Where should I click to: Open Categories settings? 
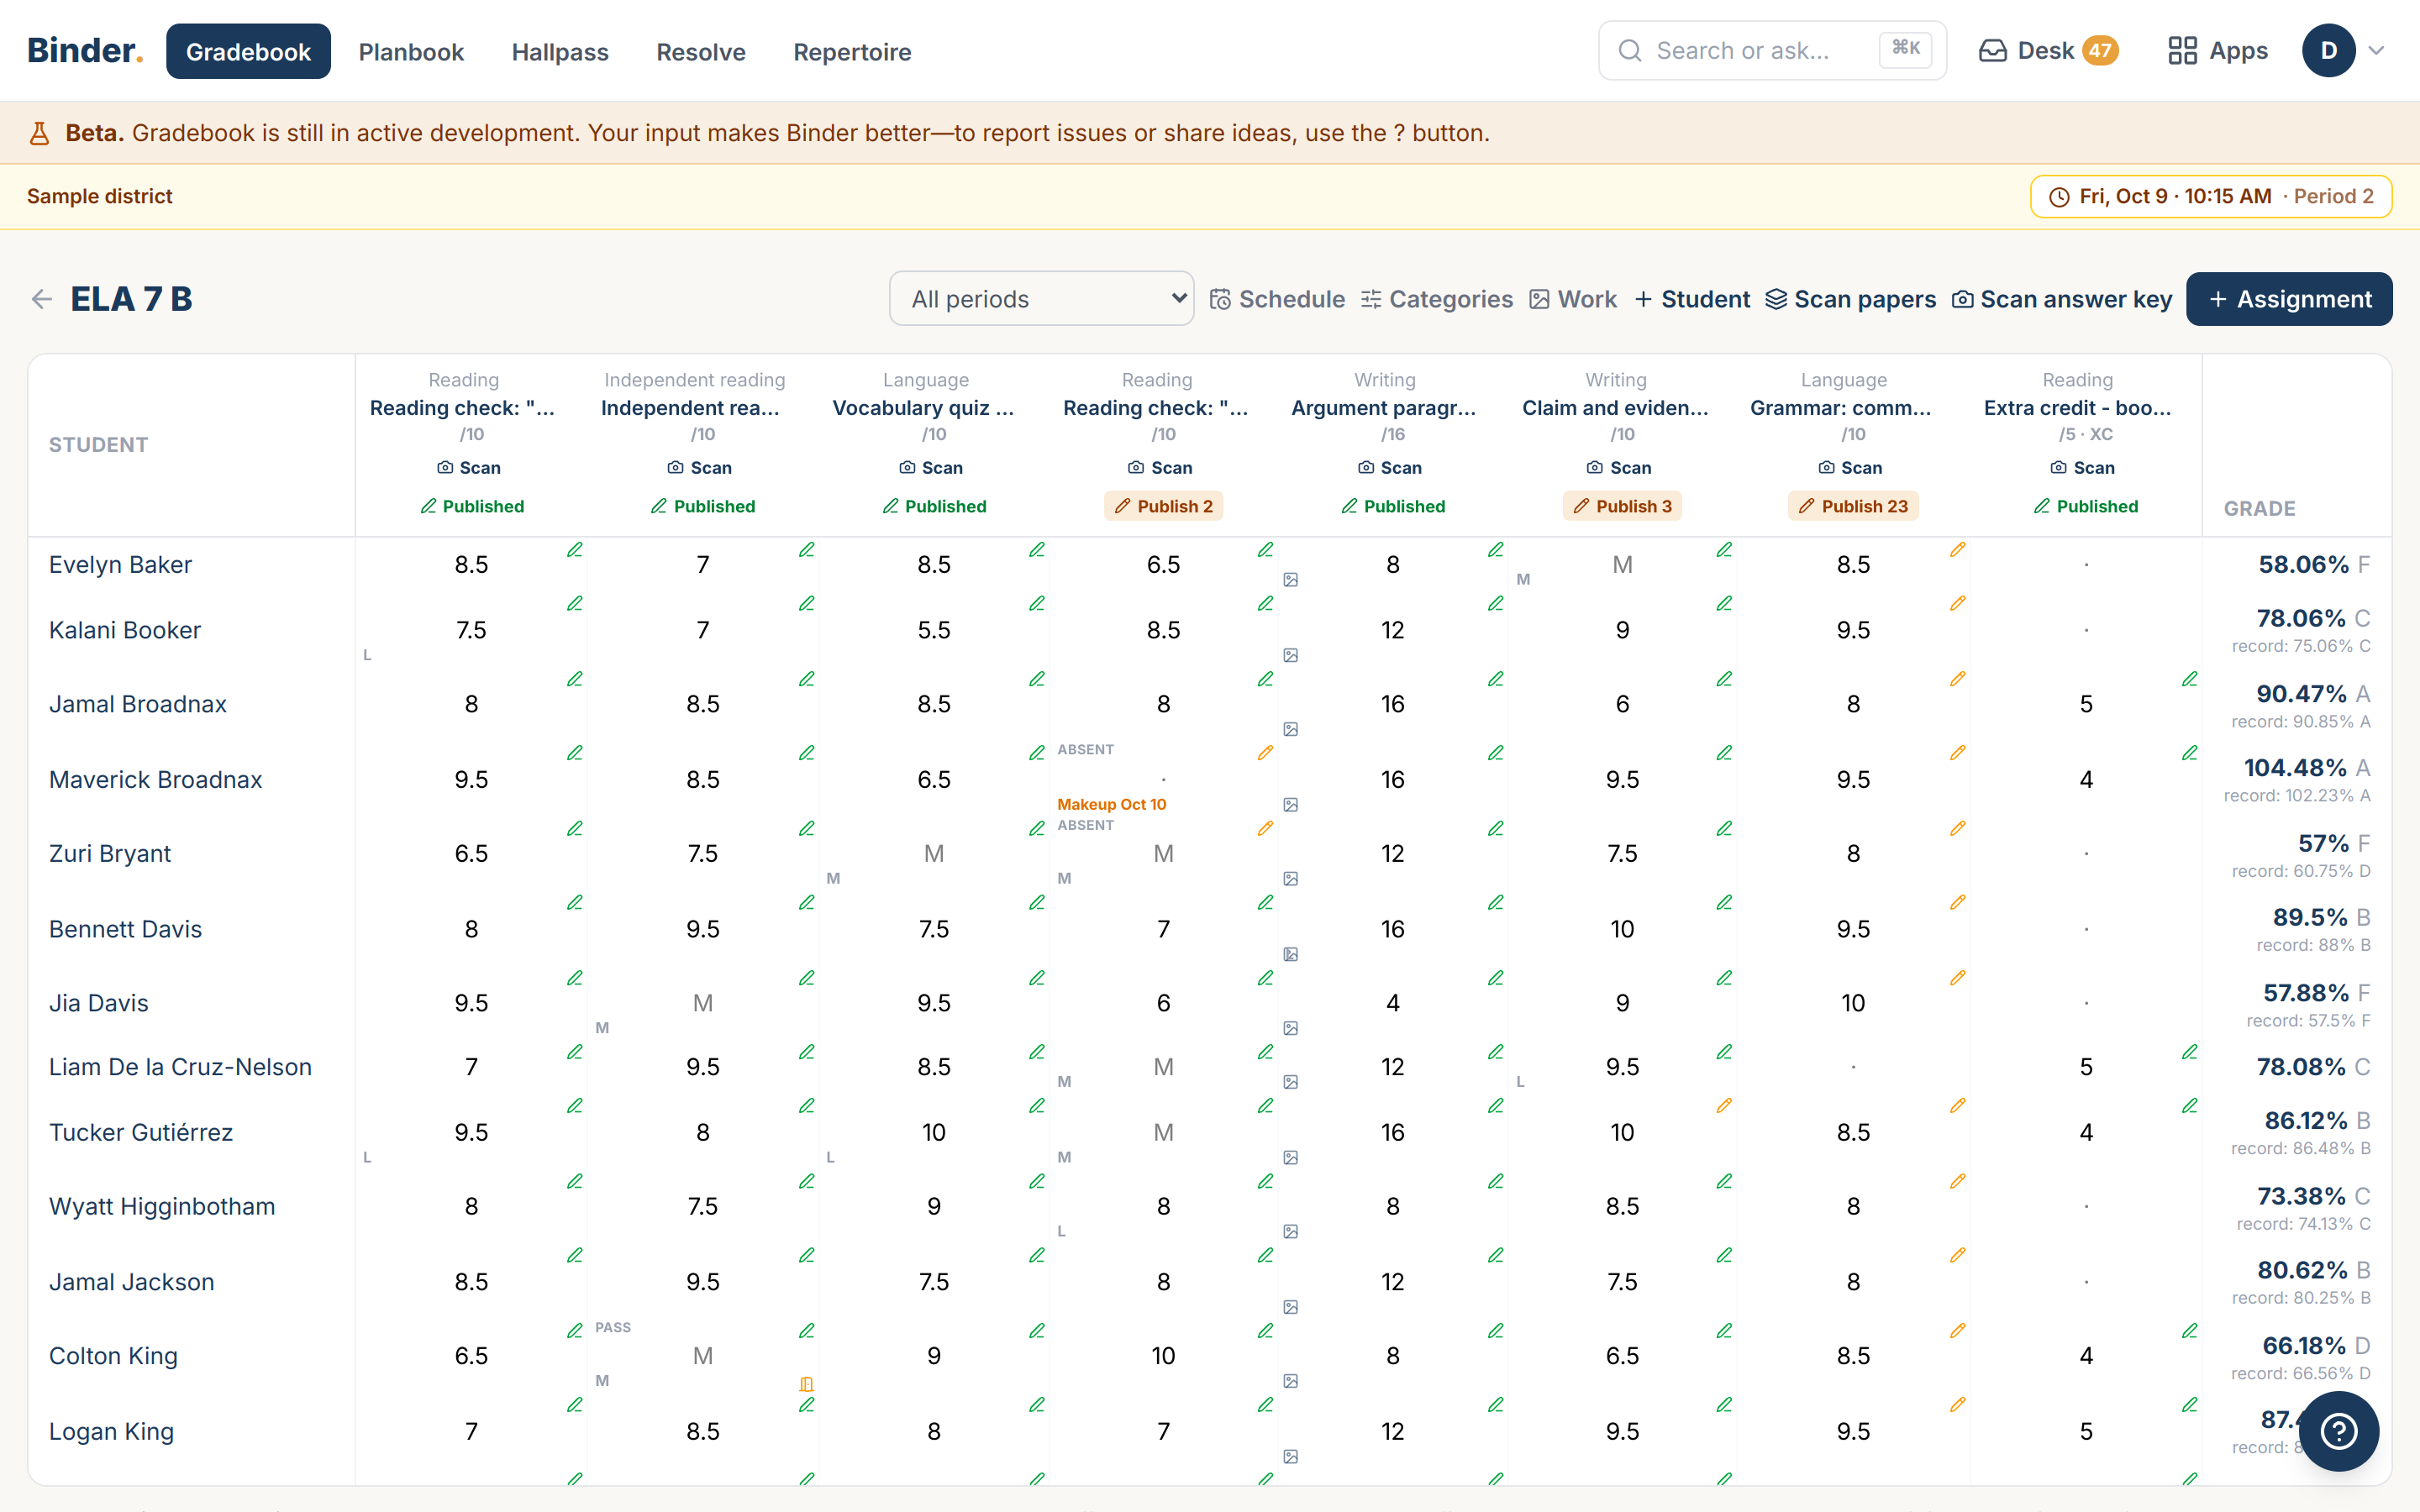coord(1437,299)
